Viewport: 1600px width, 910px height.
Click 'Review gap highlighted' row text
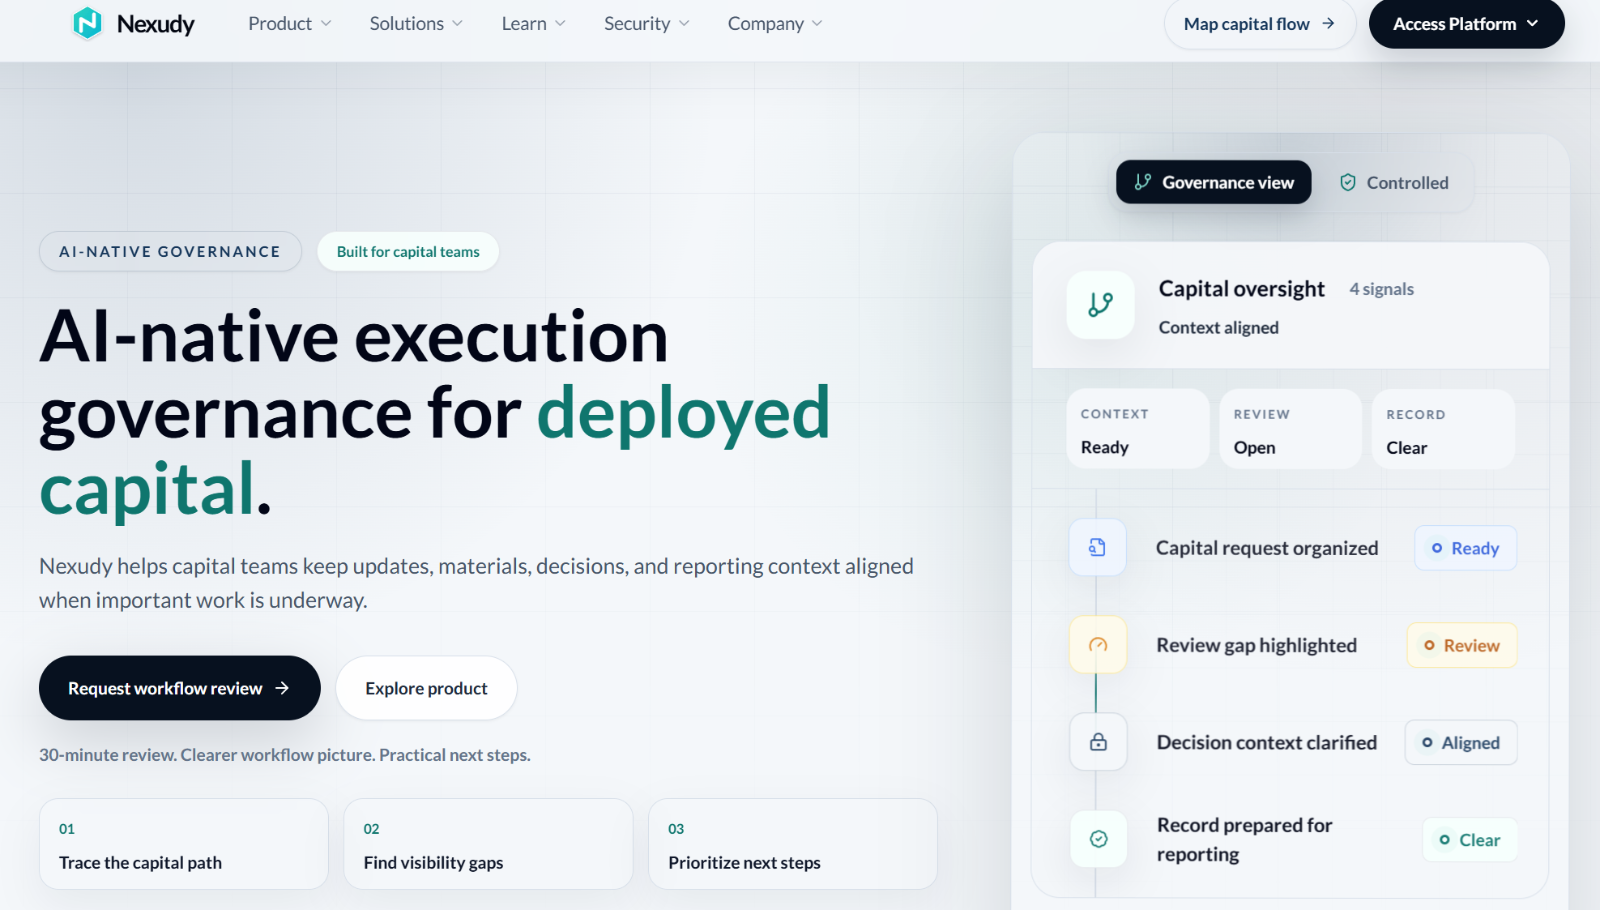click(x=1257, y=645)
